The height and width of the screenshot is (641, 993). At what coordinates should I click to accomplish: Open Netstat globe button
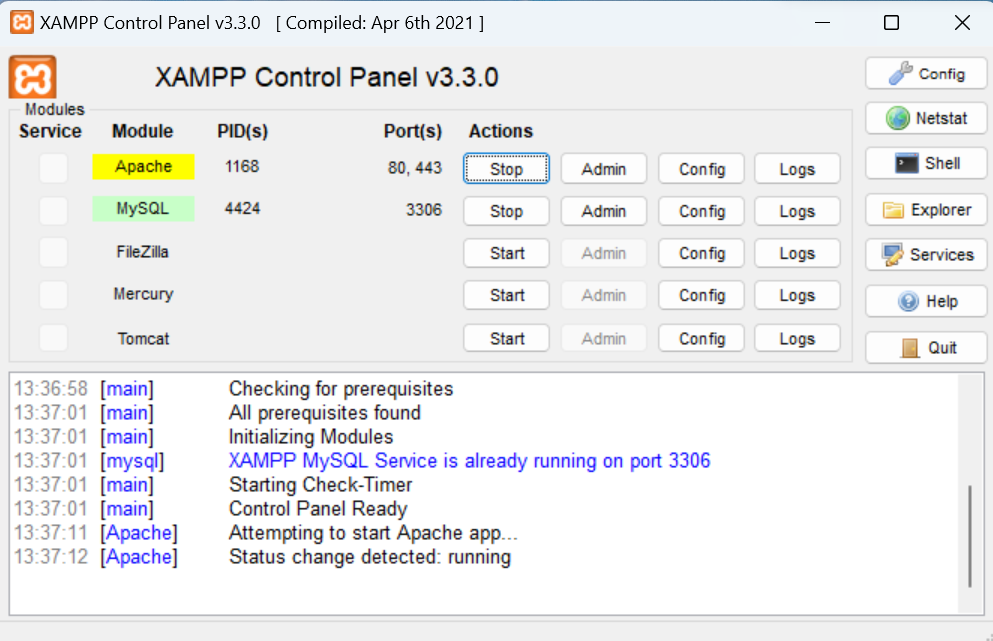click(x=926, y=118)
